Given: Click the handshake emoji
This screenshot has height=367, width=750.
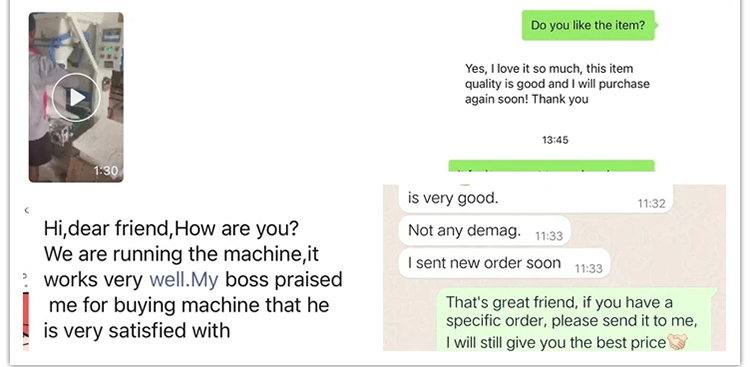Looking at the screenshot, I should pos(677,342).
